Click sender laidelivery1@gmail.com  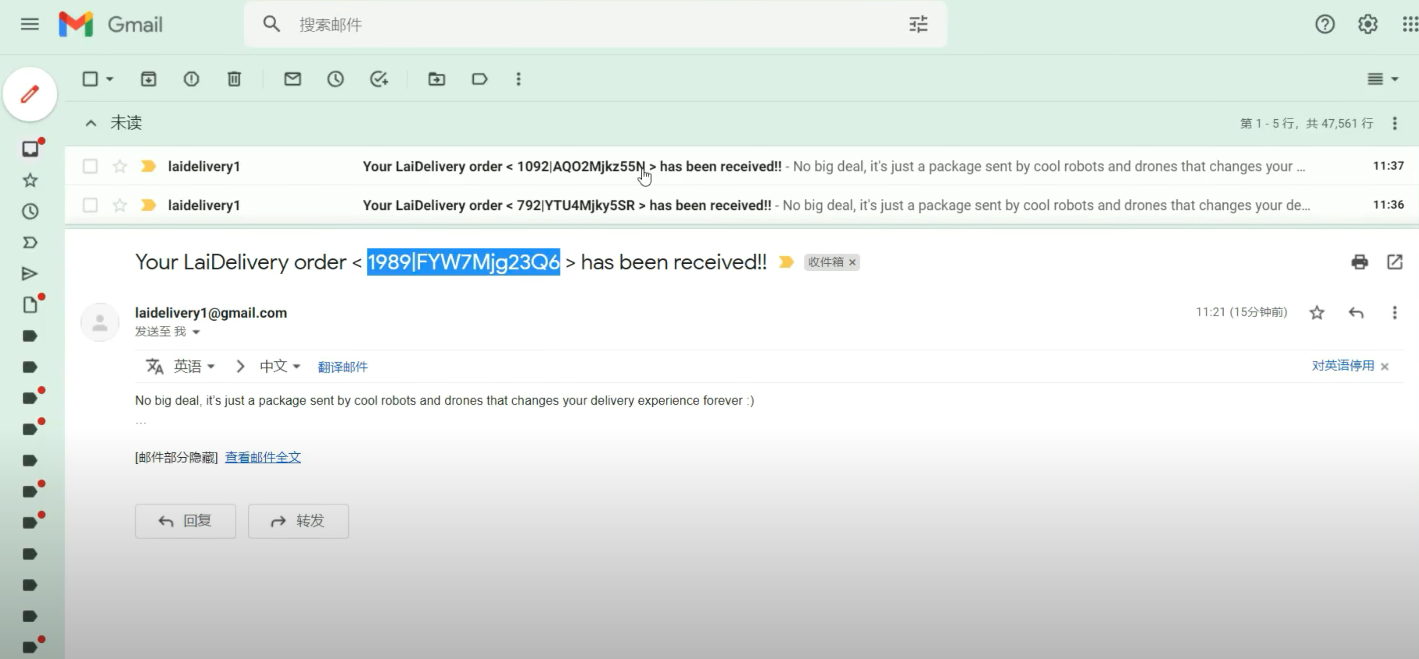coord(211,313)
